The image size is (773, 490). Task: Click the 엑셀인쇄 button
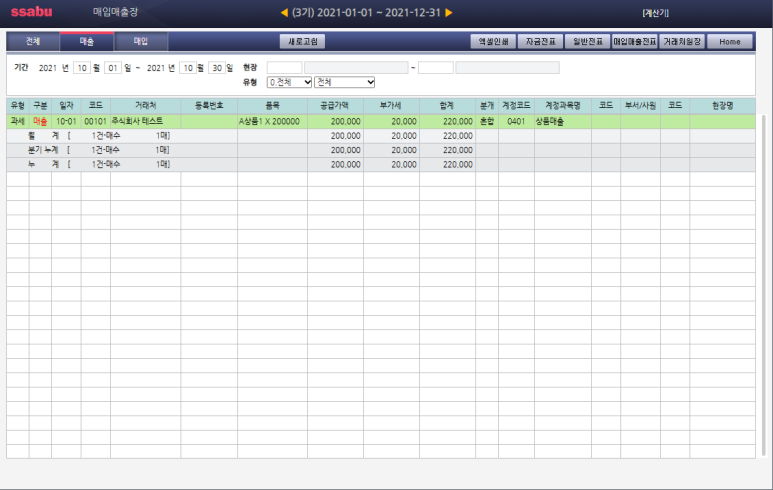click(493, 41)
